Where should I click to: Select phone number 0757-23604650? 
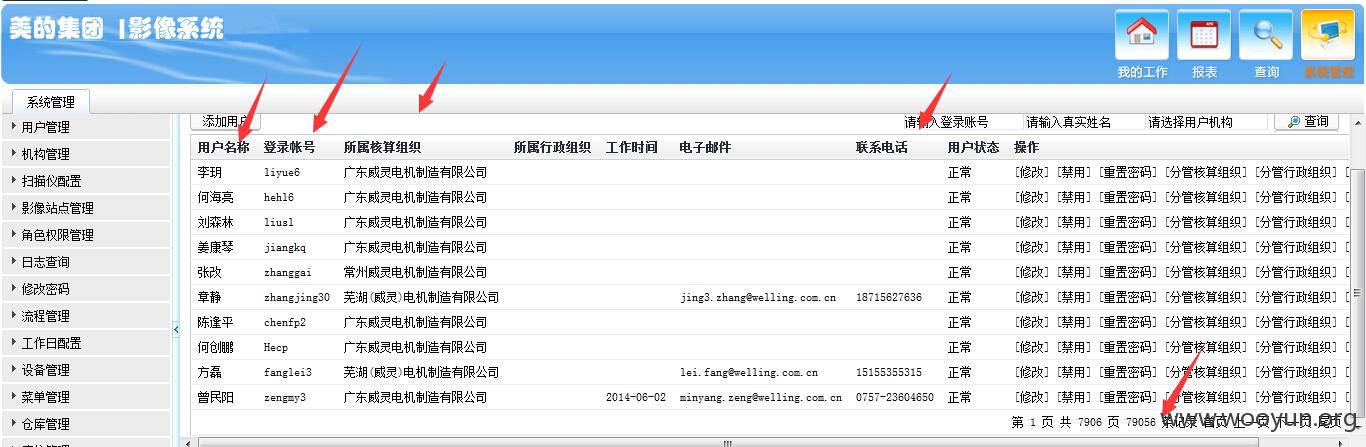(x=895, y=397)
